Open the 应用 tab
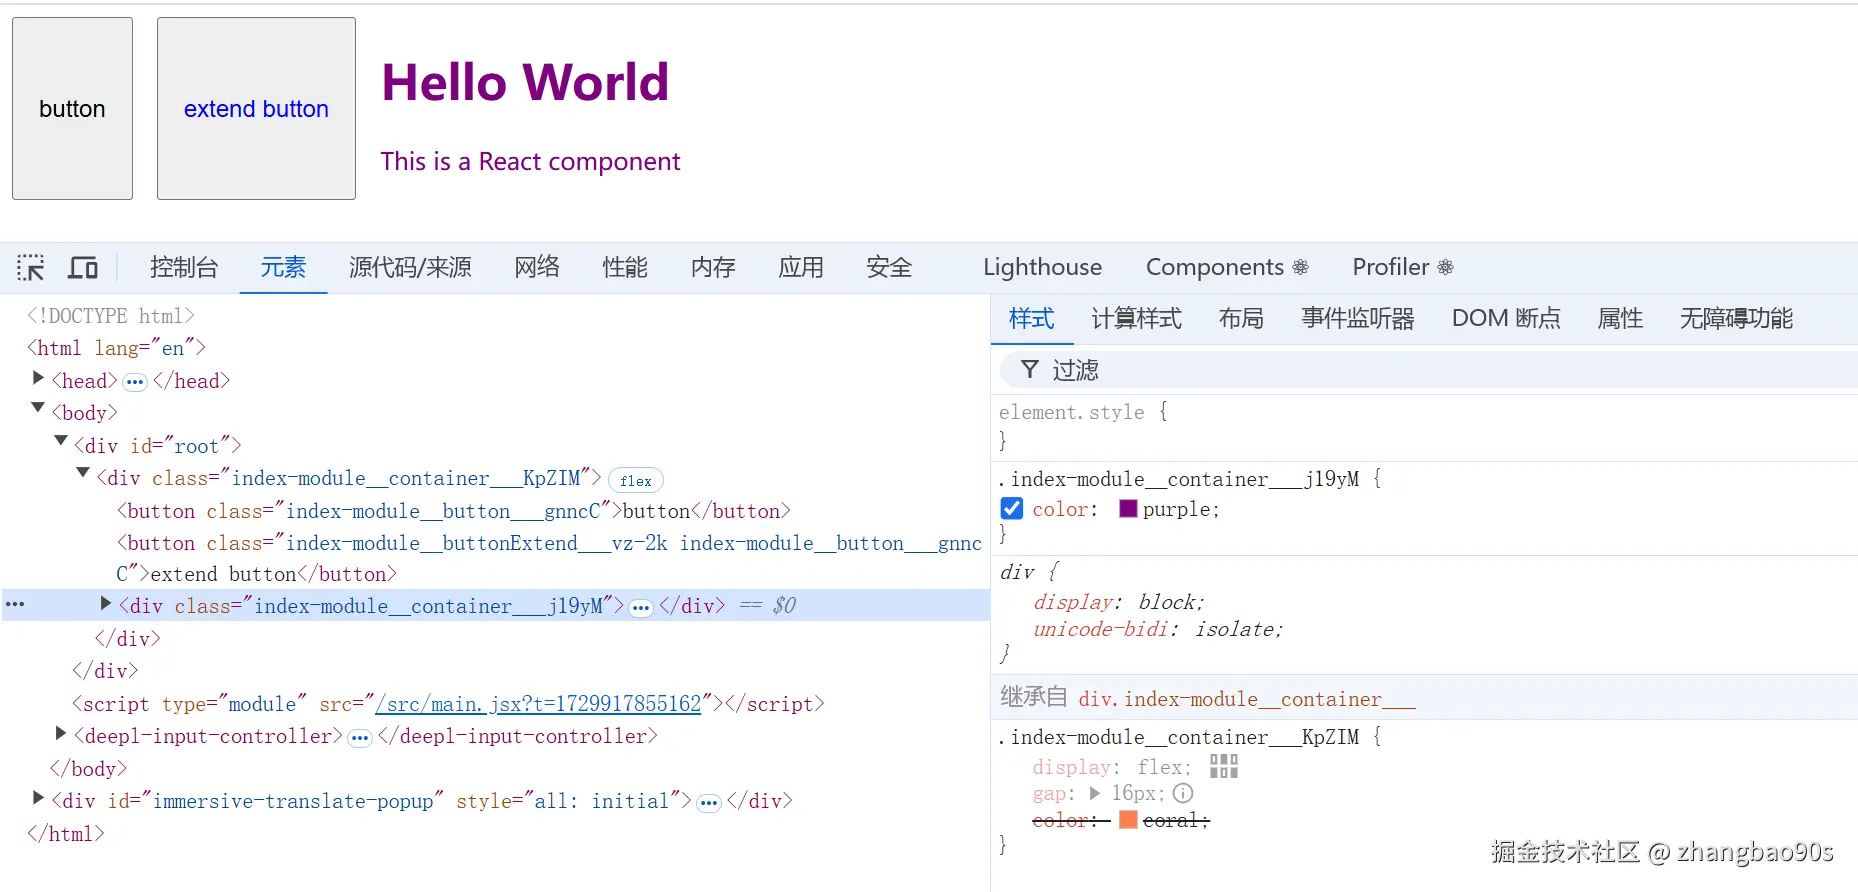This screenshot has height=892, width=1858. click(801, 267)
